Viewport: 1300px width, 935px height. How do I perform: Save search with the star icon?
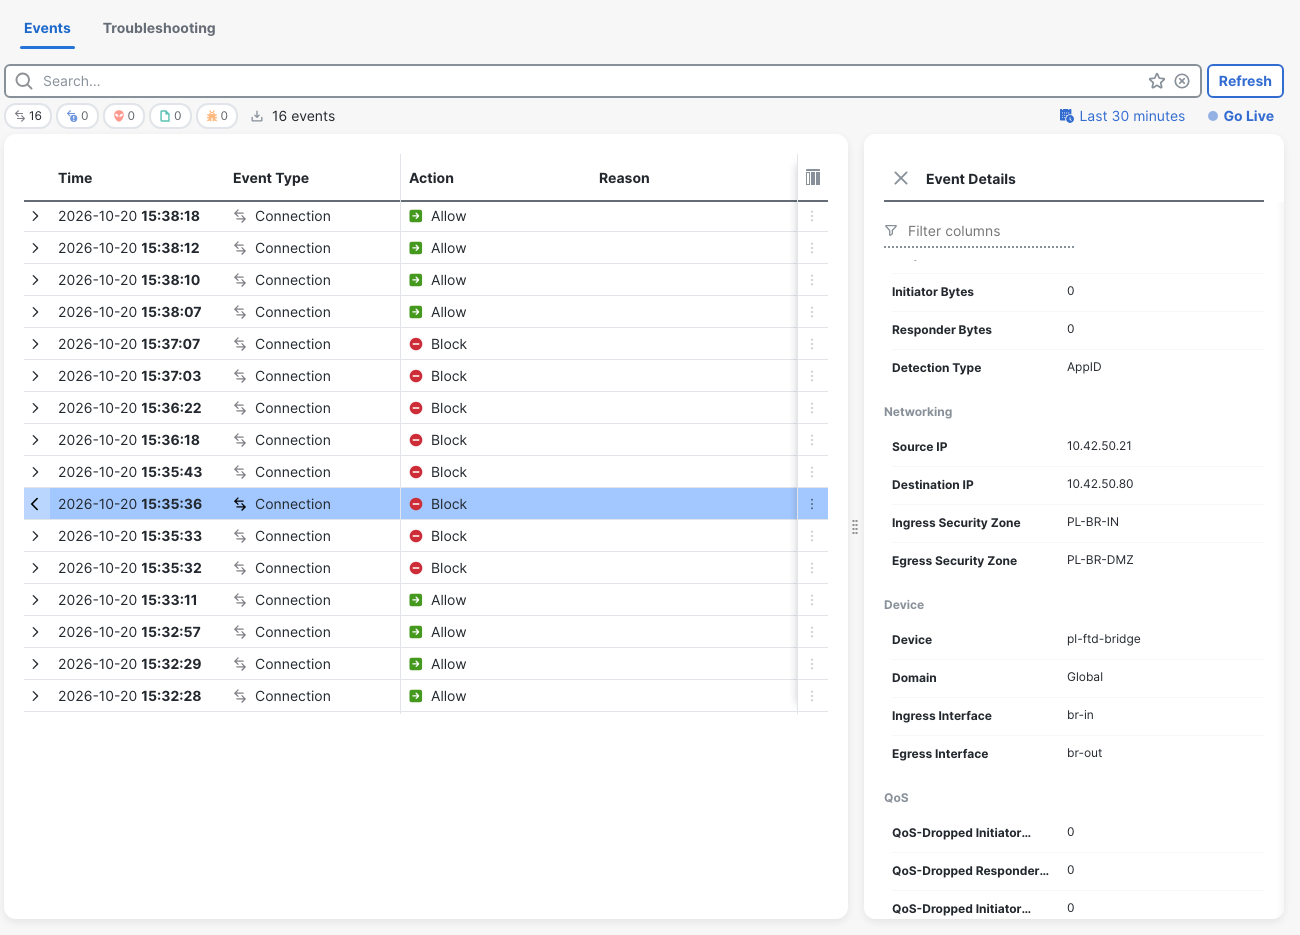coord(1157,81)
